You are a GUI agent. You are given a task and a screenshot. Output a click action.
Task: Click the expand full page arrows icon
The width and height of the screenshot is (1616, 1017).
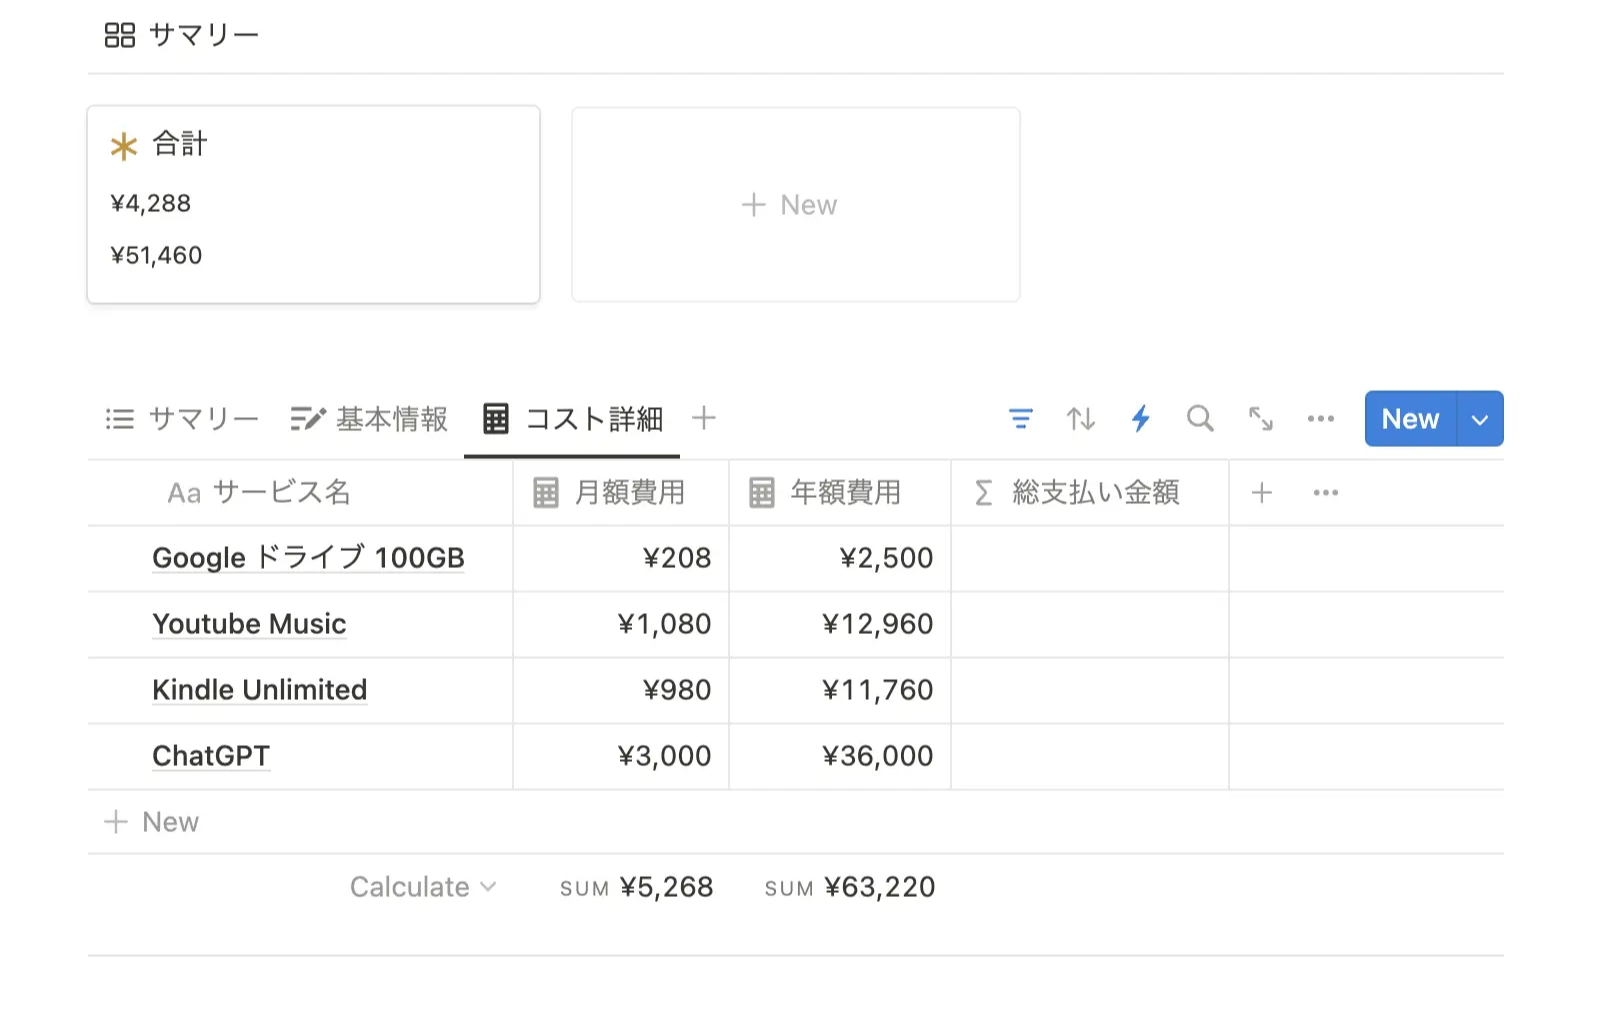(x=1261, y=419)
